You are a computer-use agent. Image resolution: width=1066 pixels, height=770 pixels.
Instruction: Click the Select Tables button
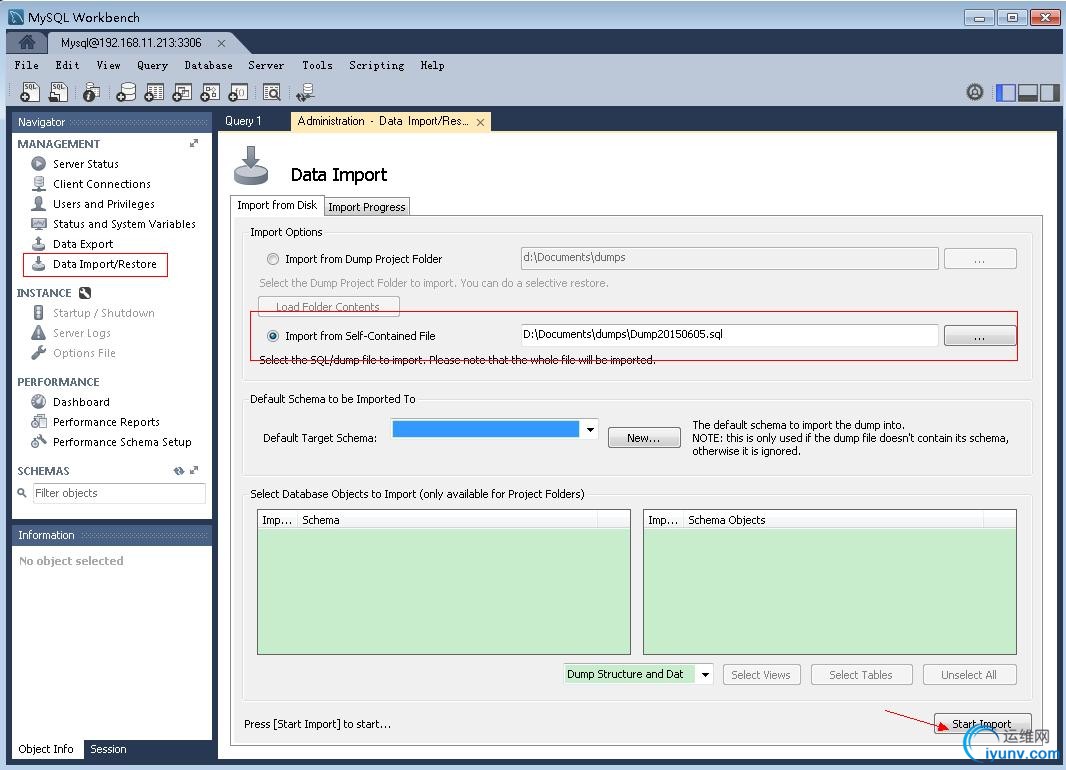tap(861, 675)
